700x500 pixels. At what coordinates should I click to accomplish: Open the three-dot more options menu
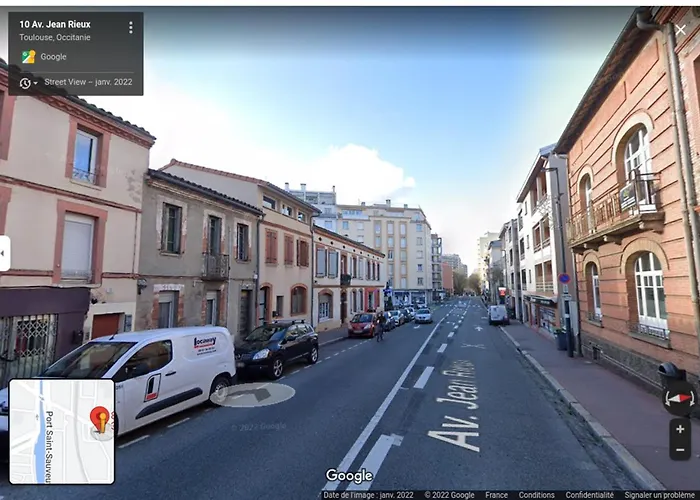[x=131, y=28]
